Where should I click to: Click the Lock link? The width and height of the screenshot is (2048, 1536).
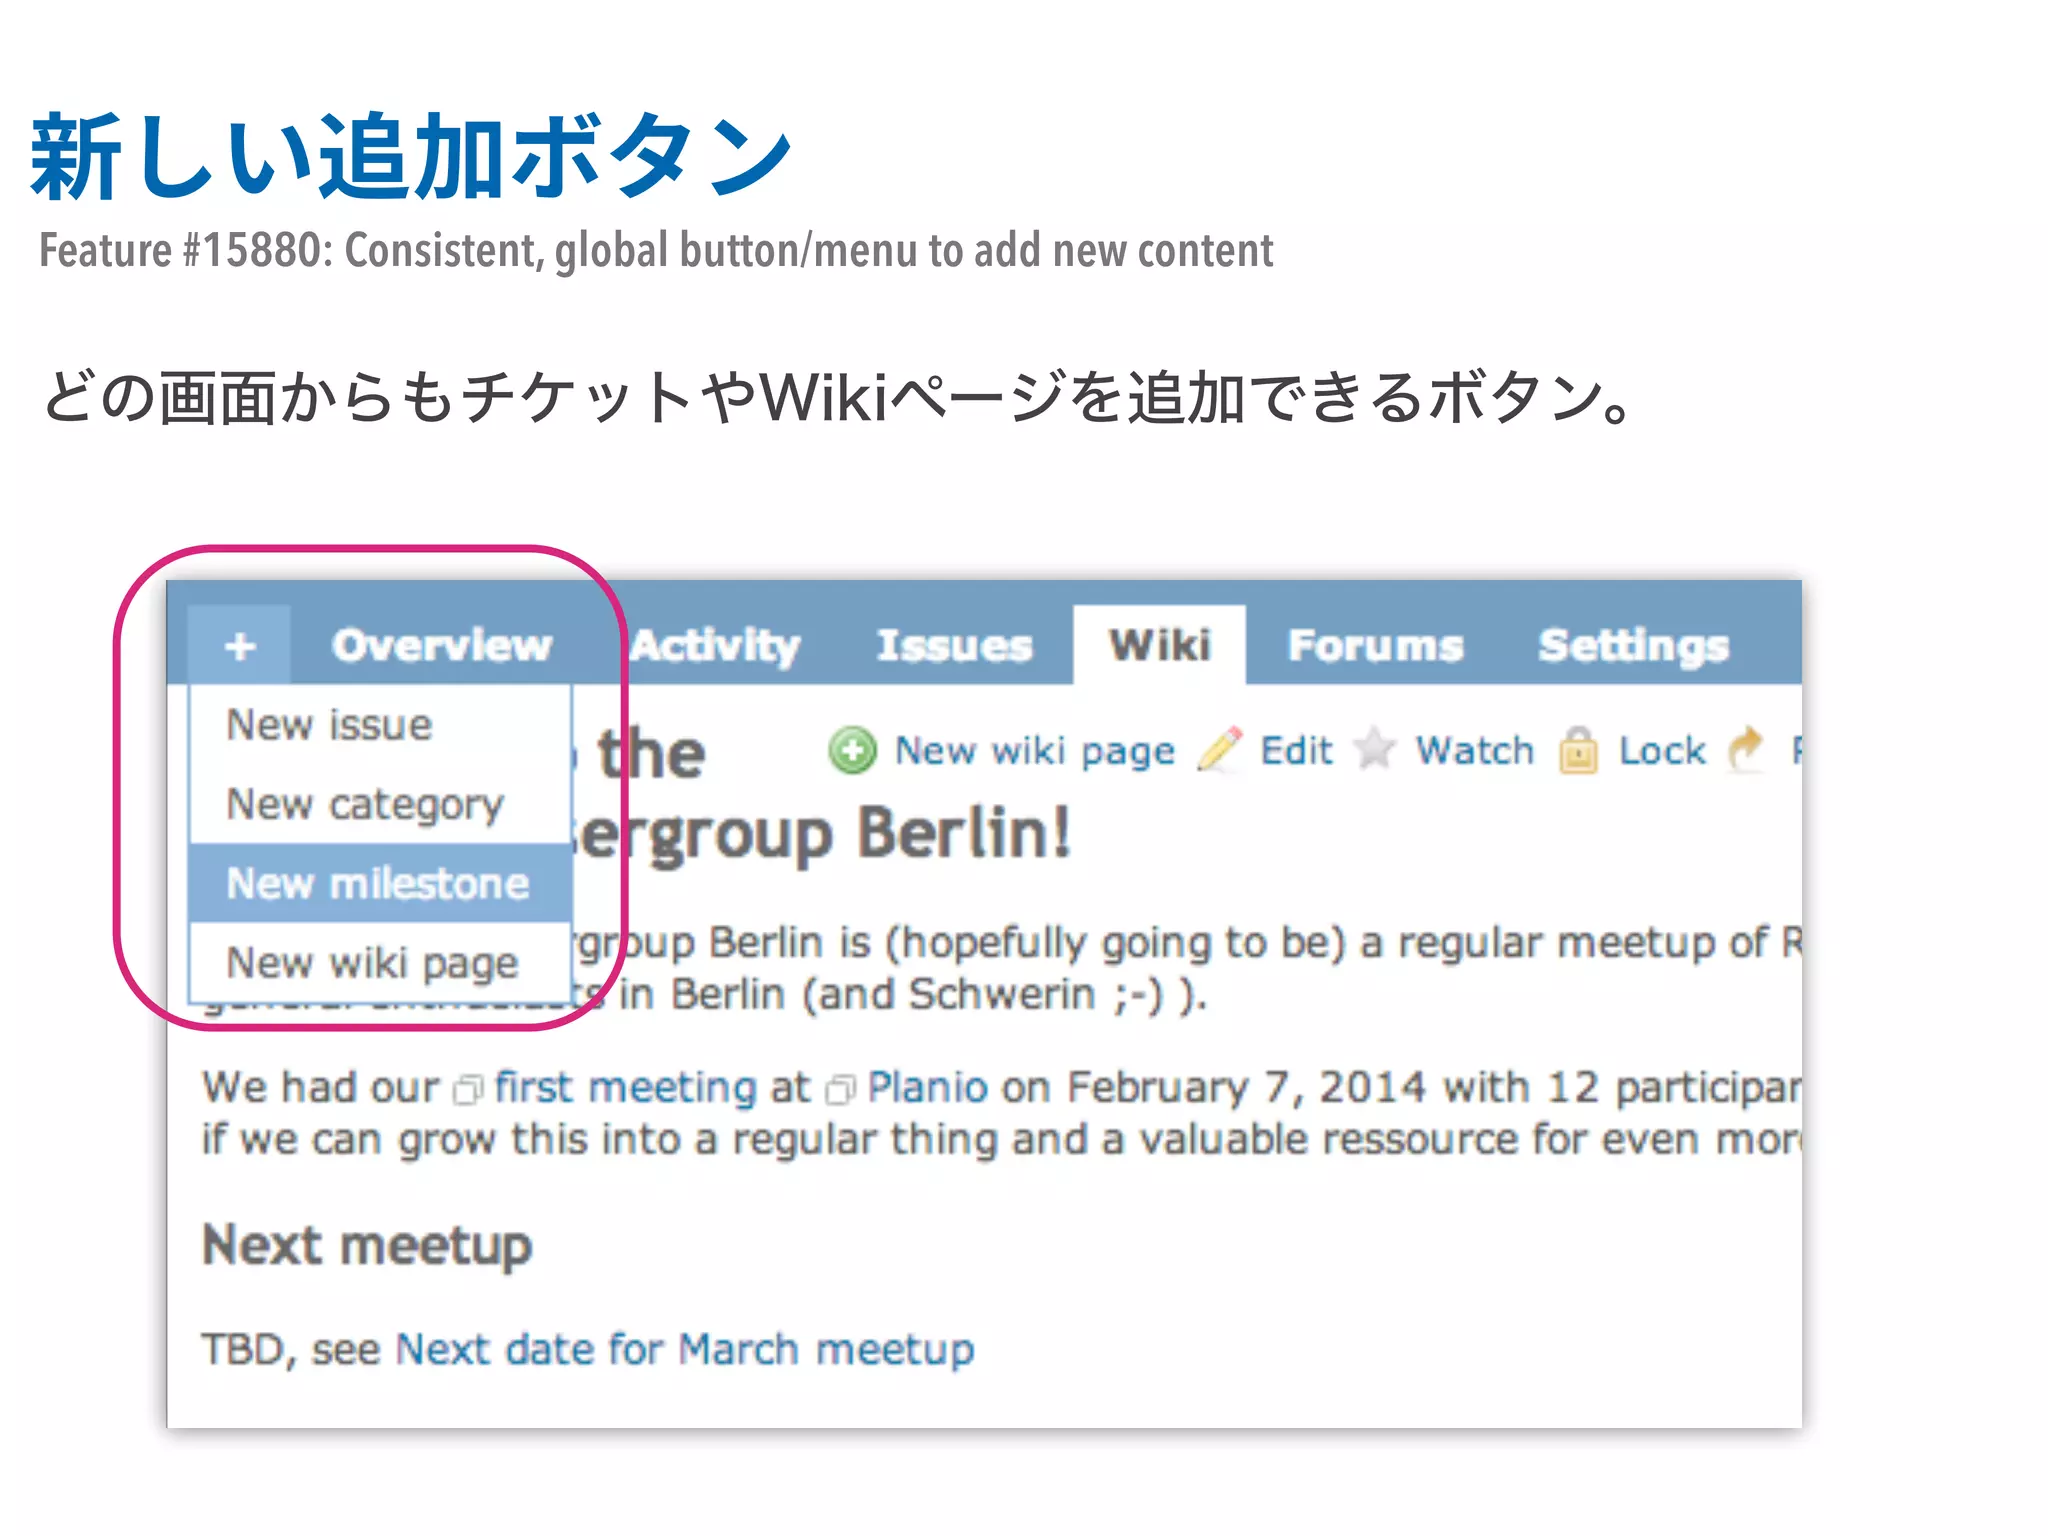[x=1662, y=750]
